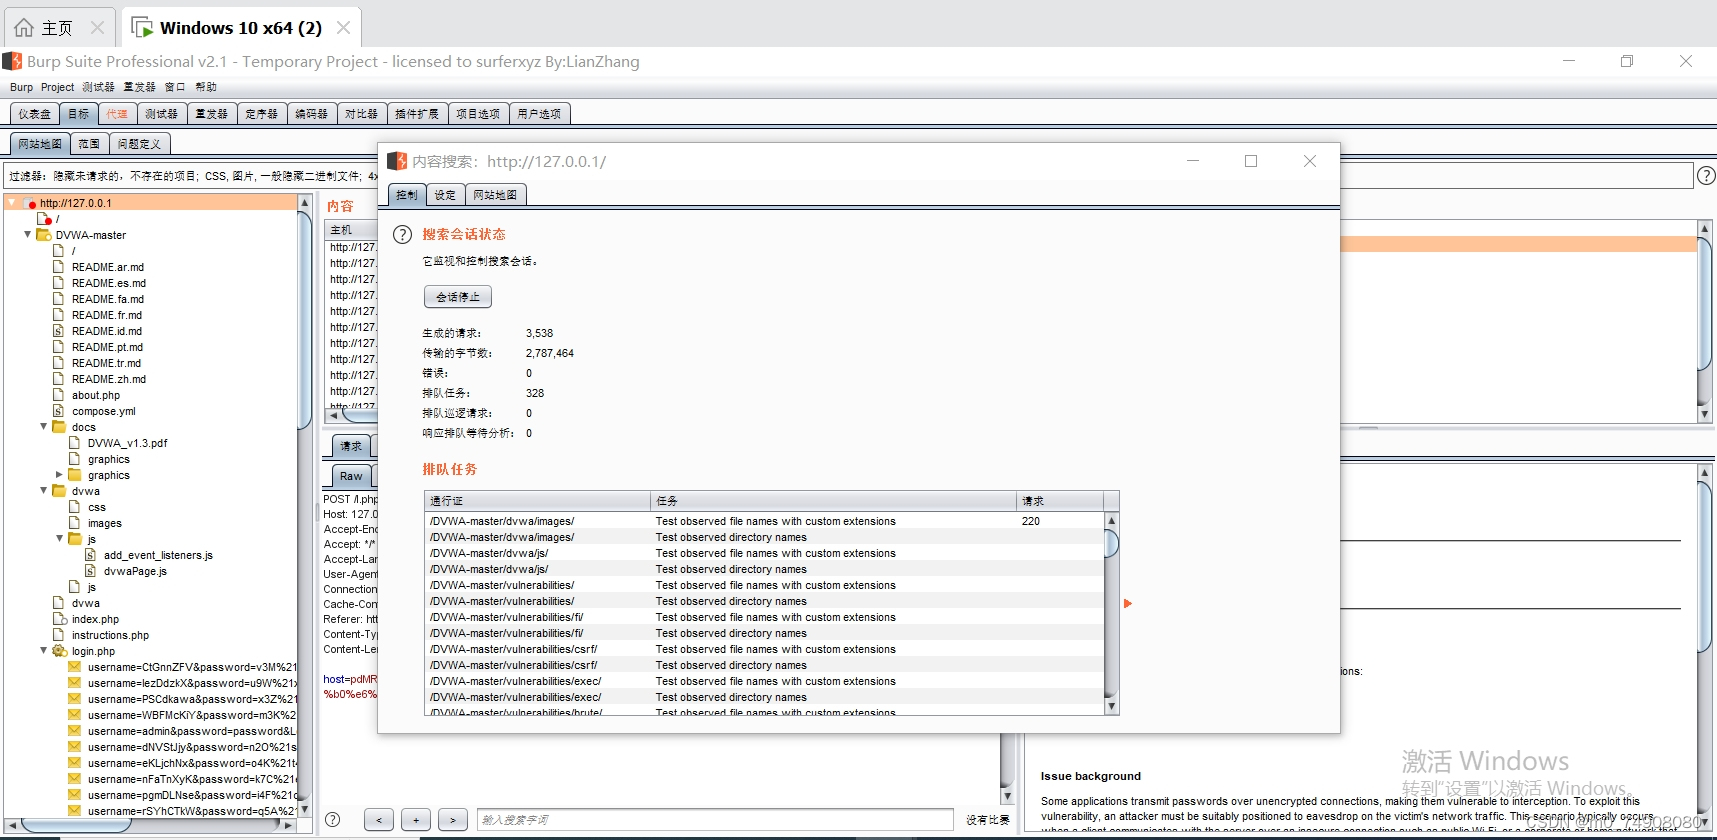The width and height of the screenshot is (1717, 840).
Task: Click the script icon of README.id.md
Action: [x=59, y=331]
